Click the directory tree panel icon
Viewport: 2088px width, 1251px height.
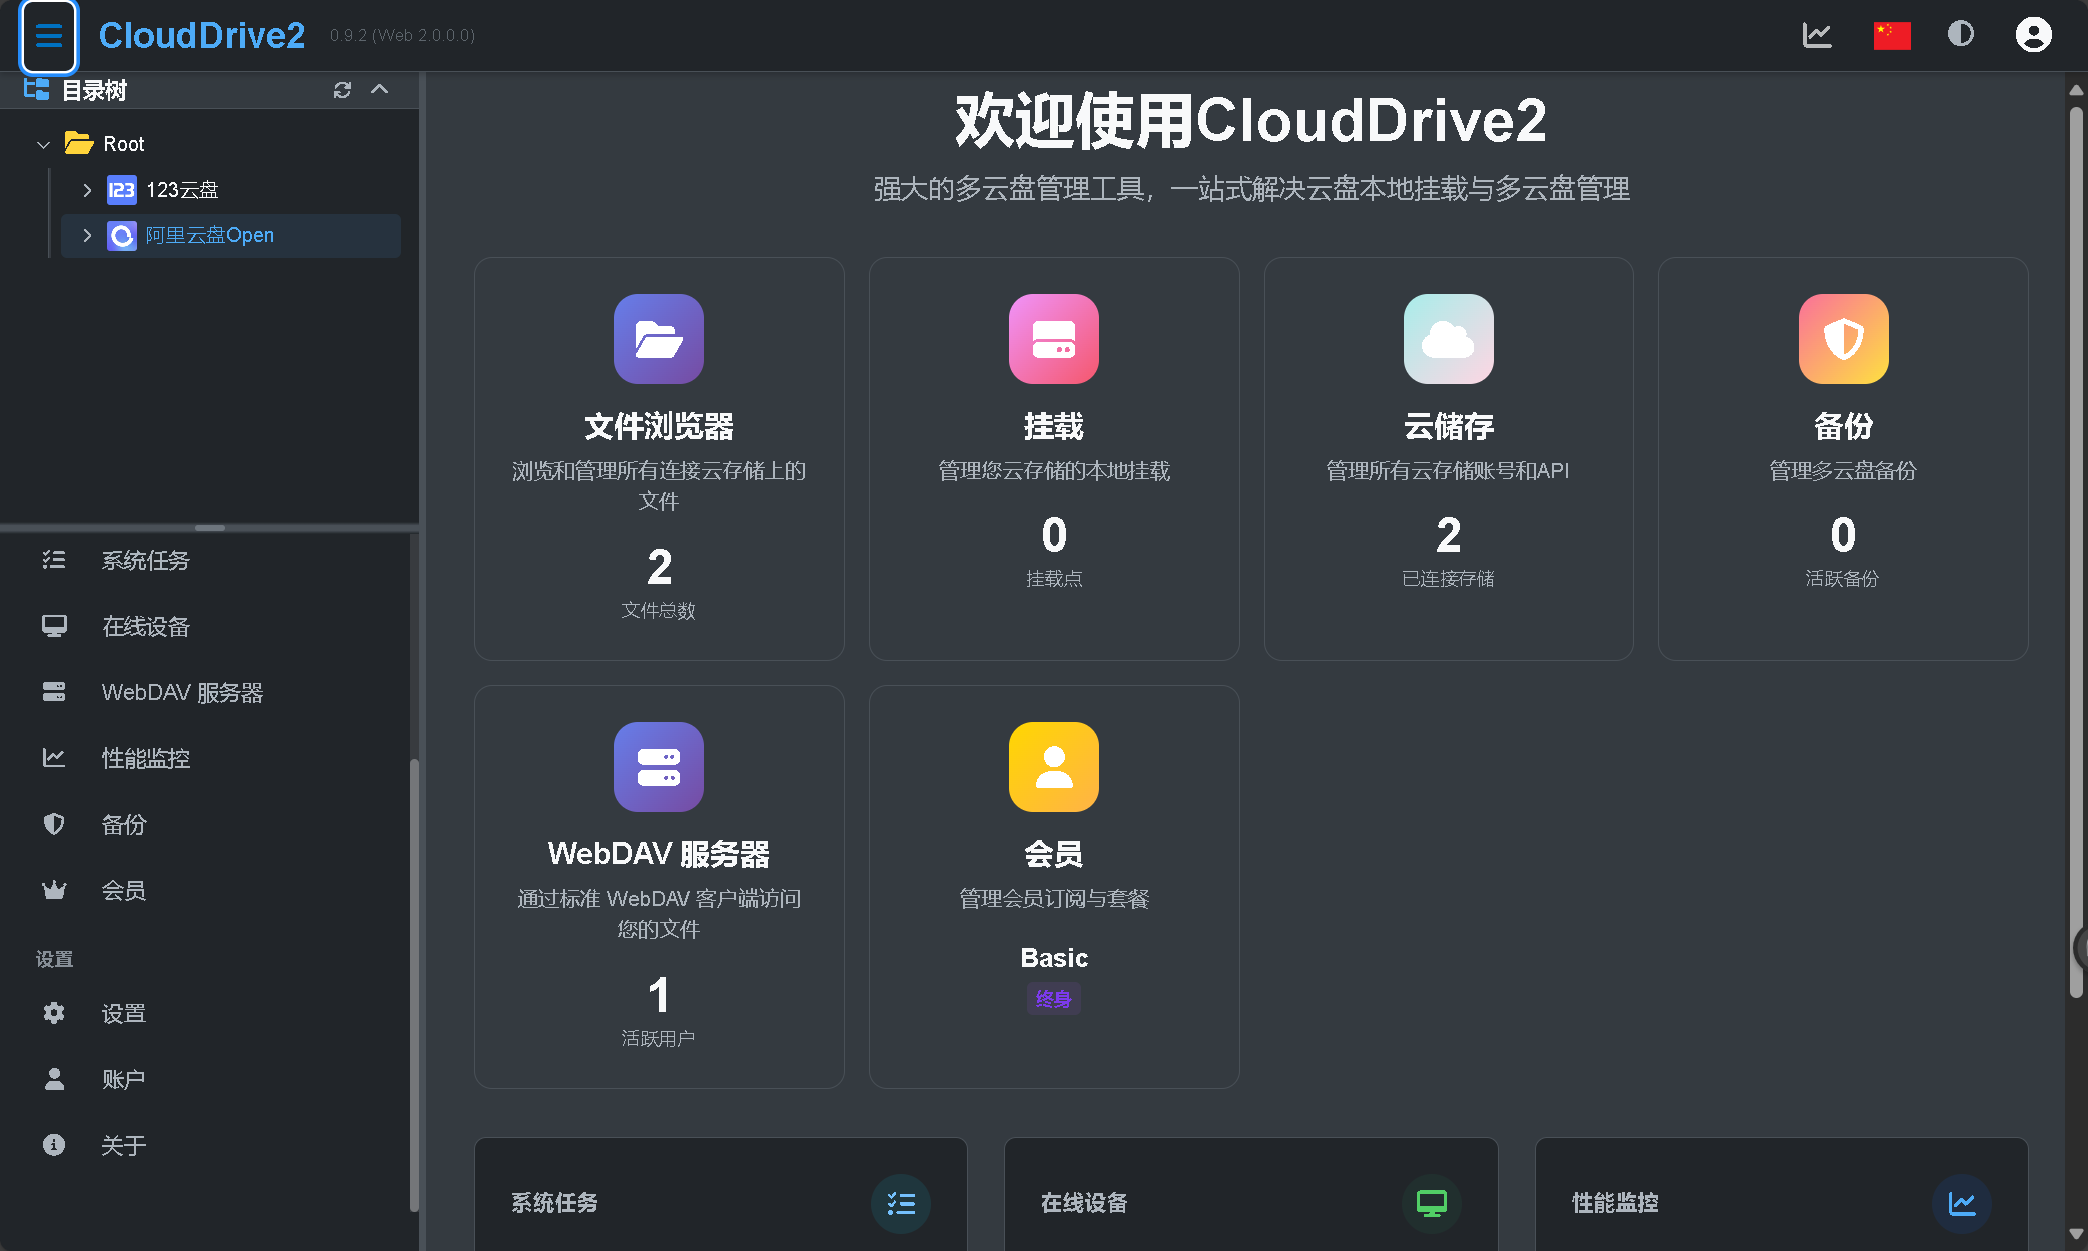click(36, 89)
